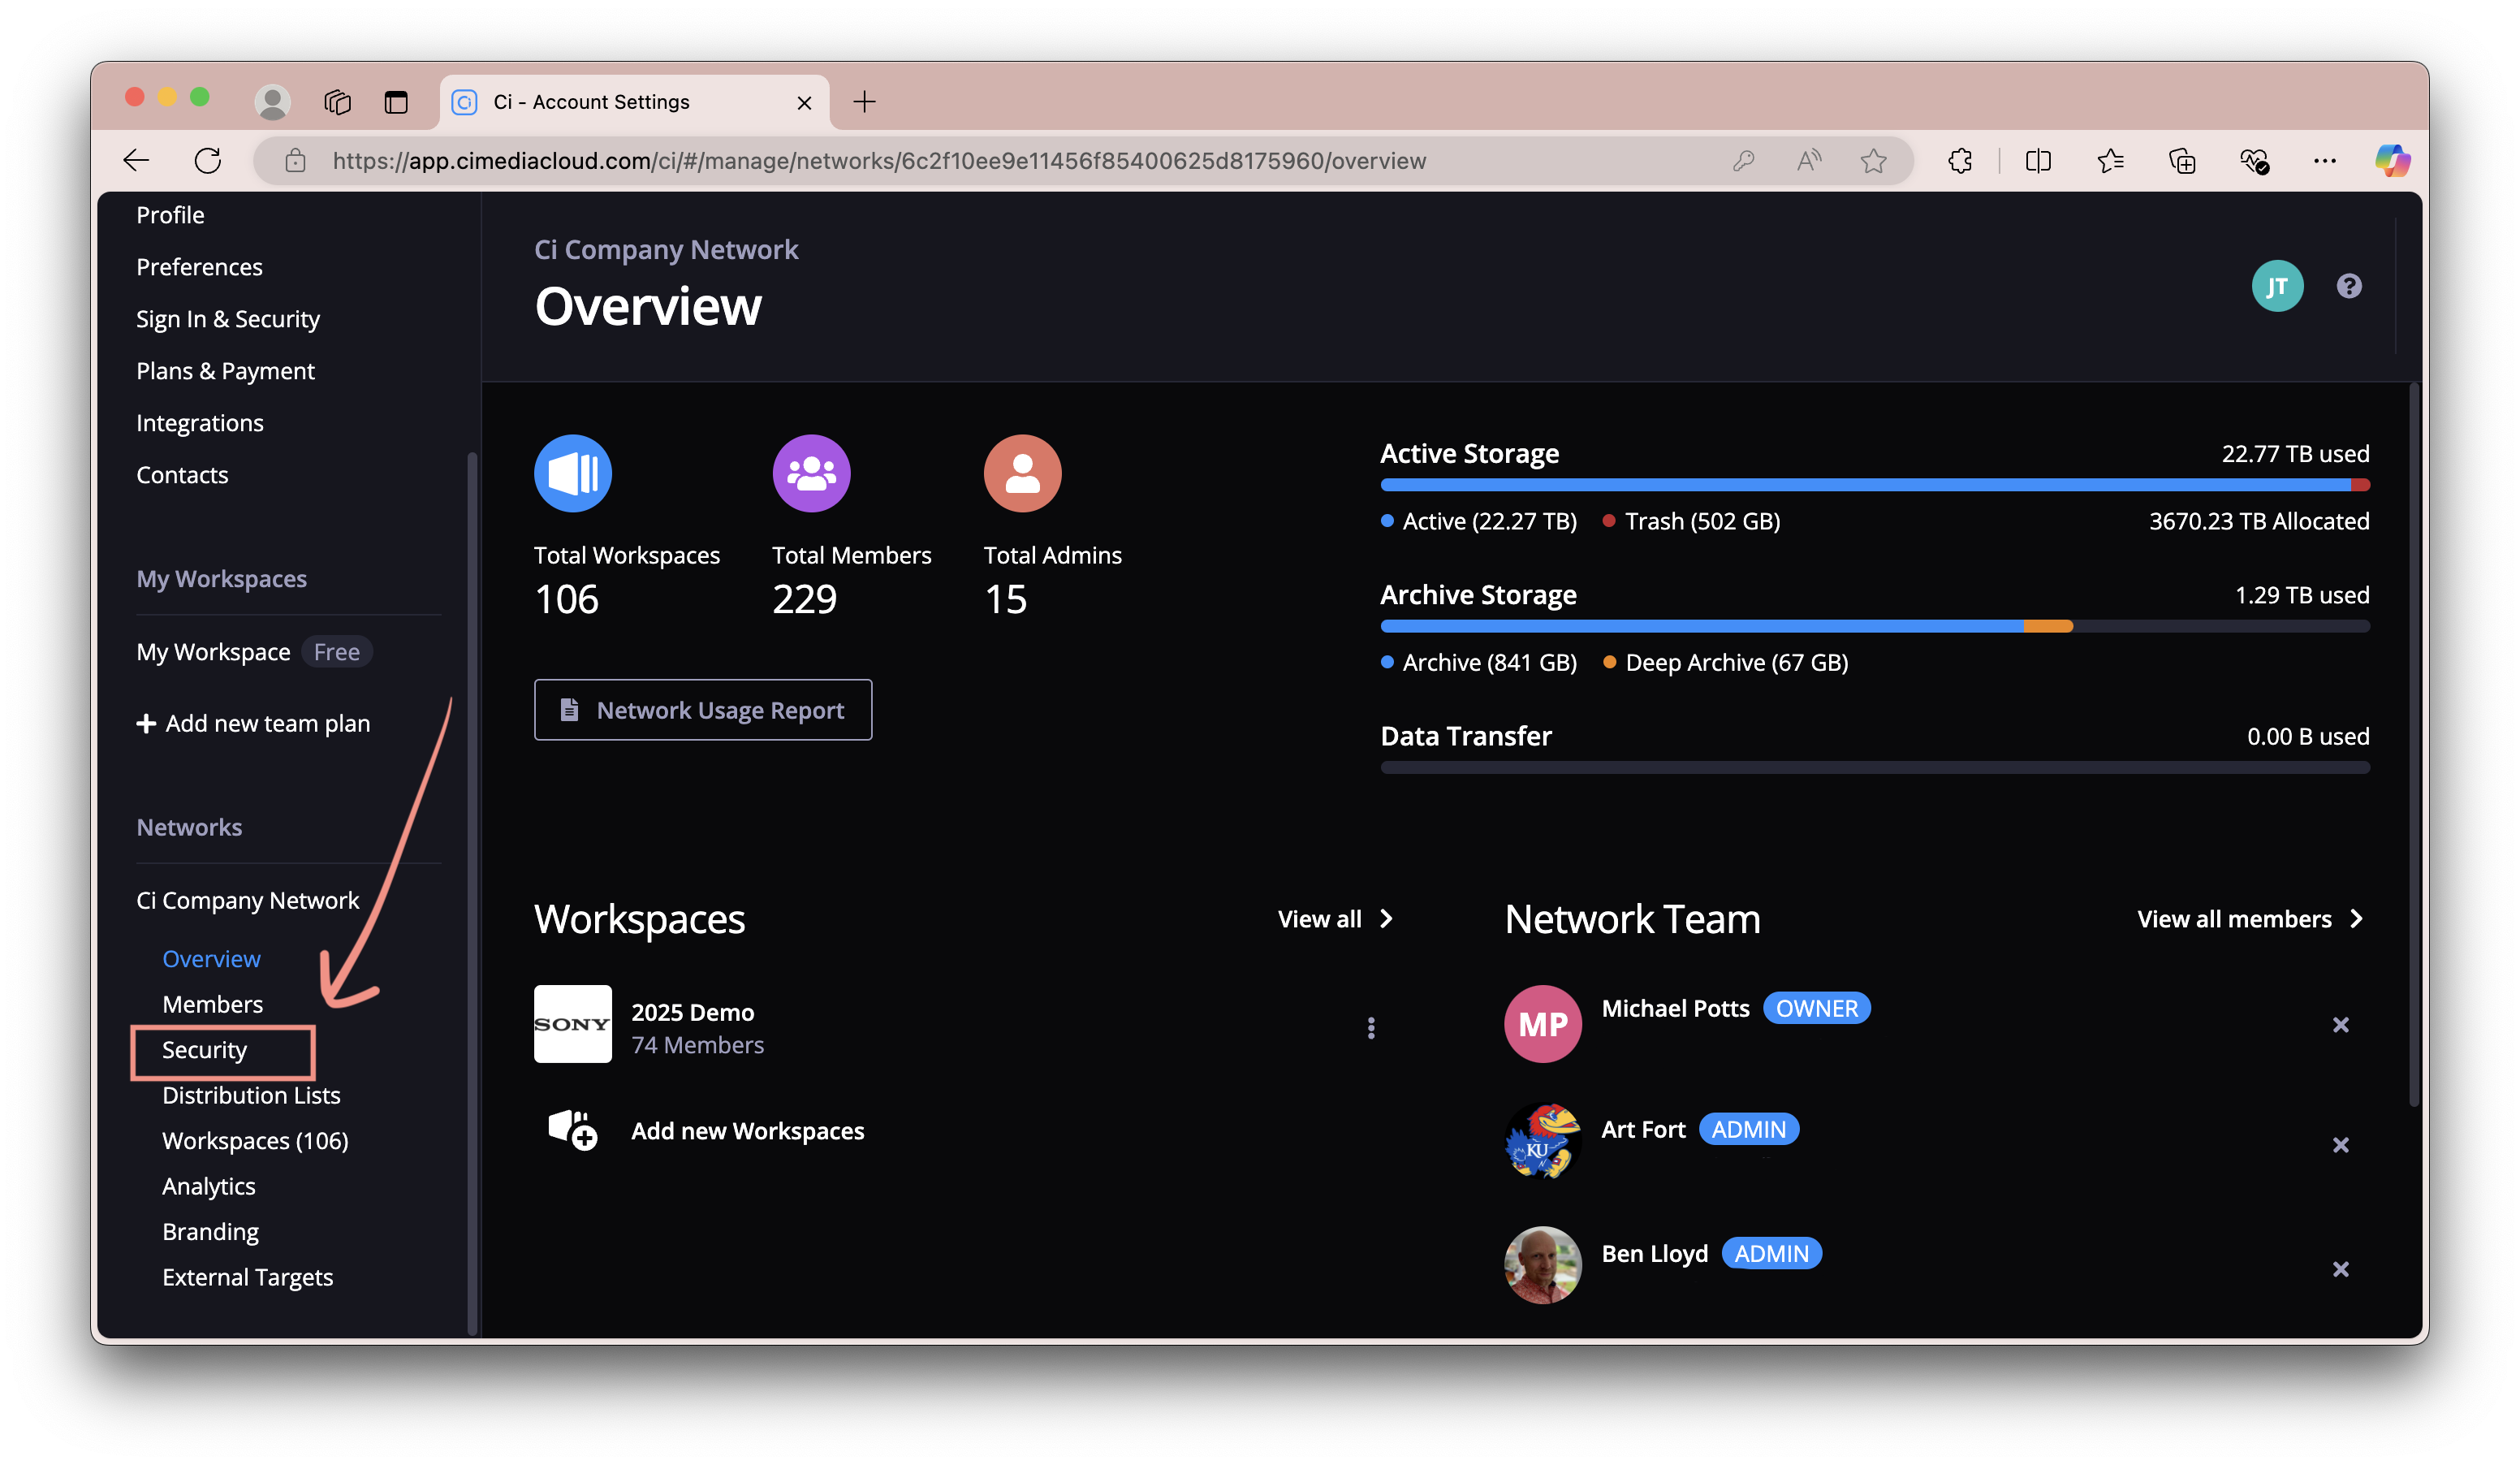The width and height of the screenshot is (2520, 1465).
Task: Open Distribution Lists
Action: point(251,1095)
